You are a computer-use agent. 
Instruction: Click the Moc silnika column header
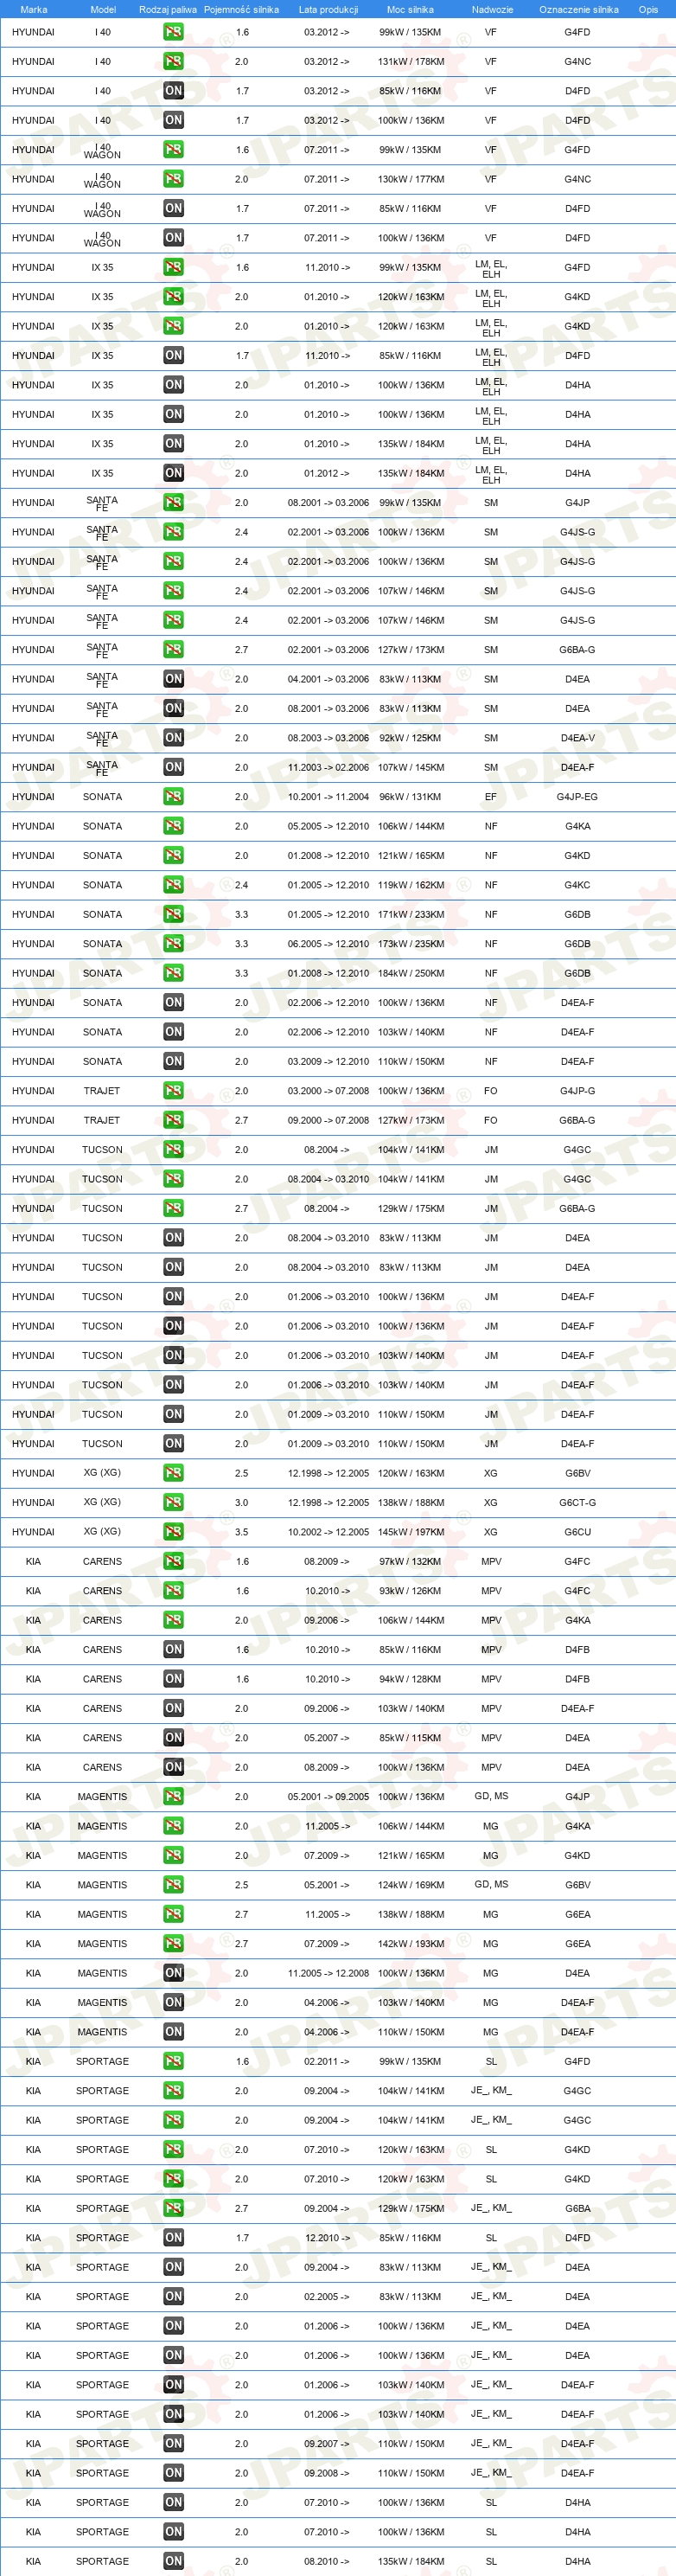410,9
